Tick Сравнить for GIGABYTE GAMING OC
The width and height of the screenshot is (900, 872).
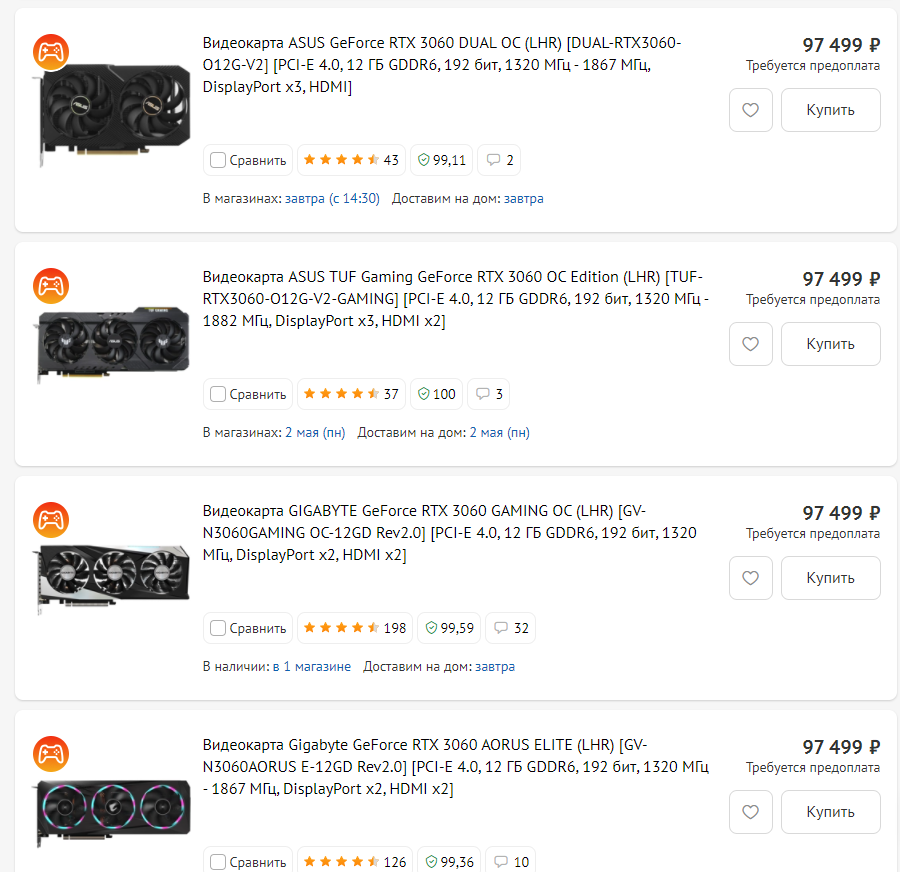click(218, 628)
